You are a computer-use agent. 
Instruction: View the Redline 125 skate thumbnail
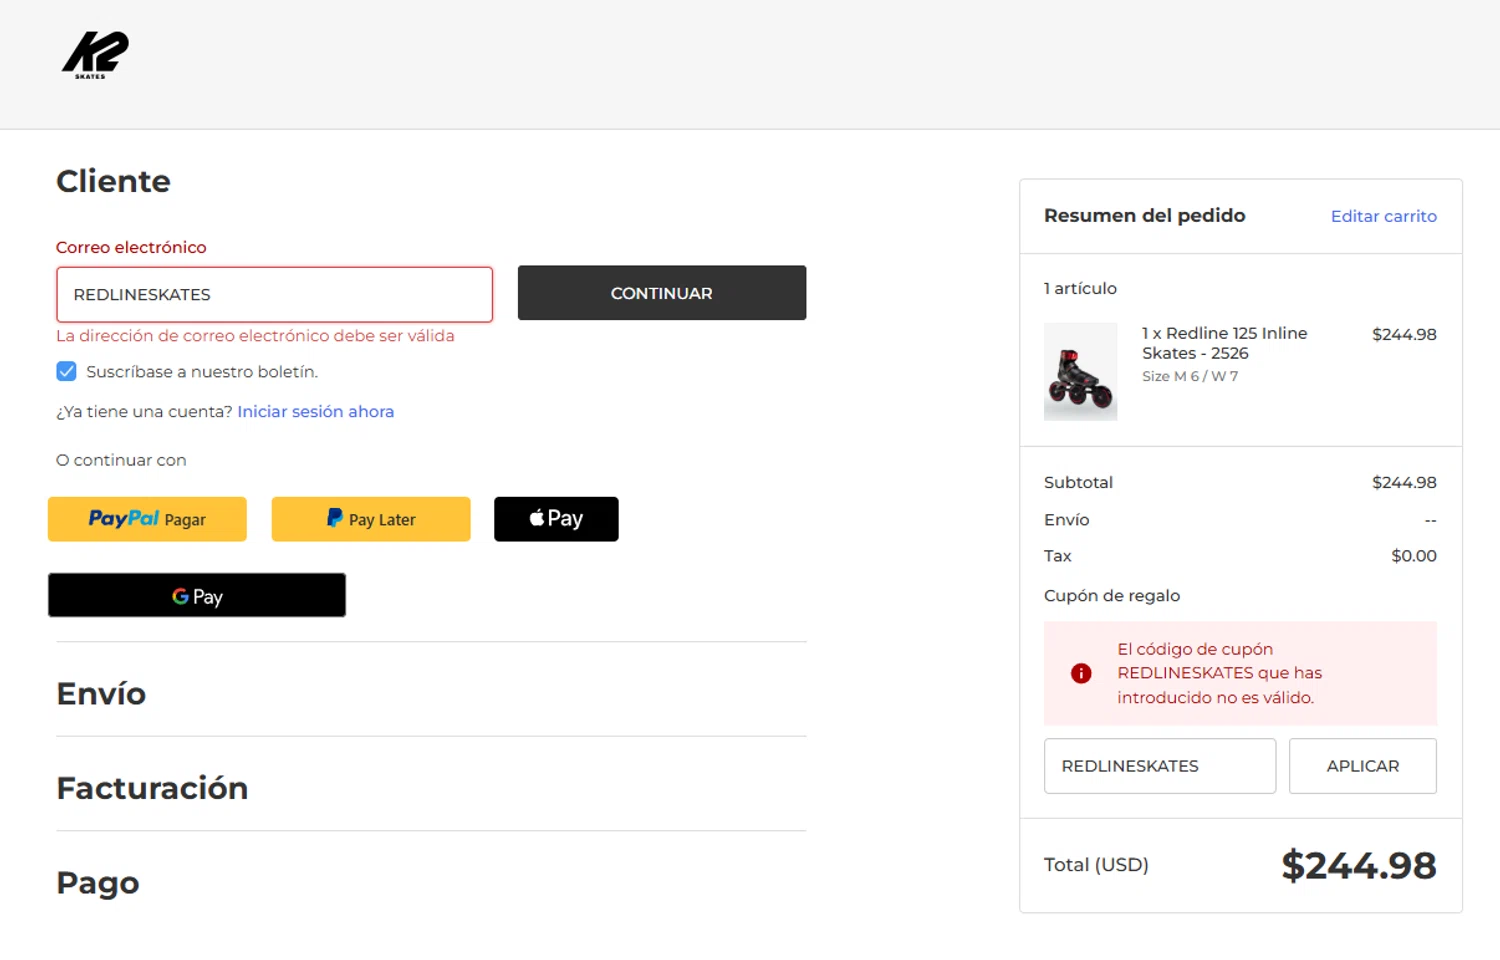[1080, 371]
